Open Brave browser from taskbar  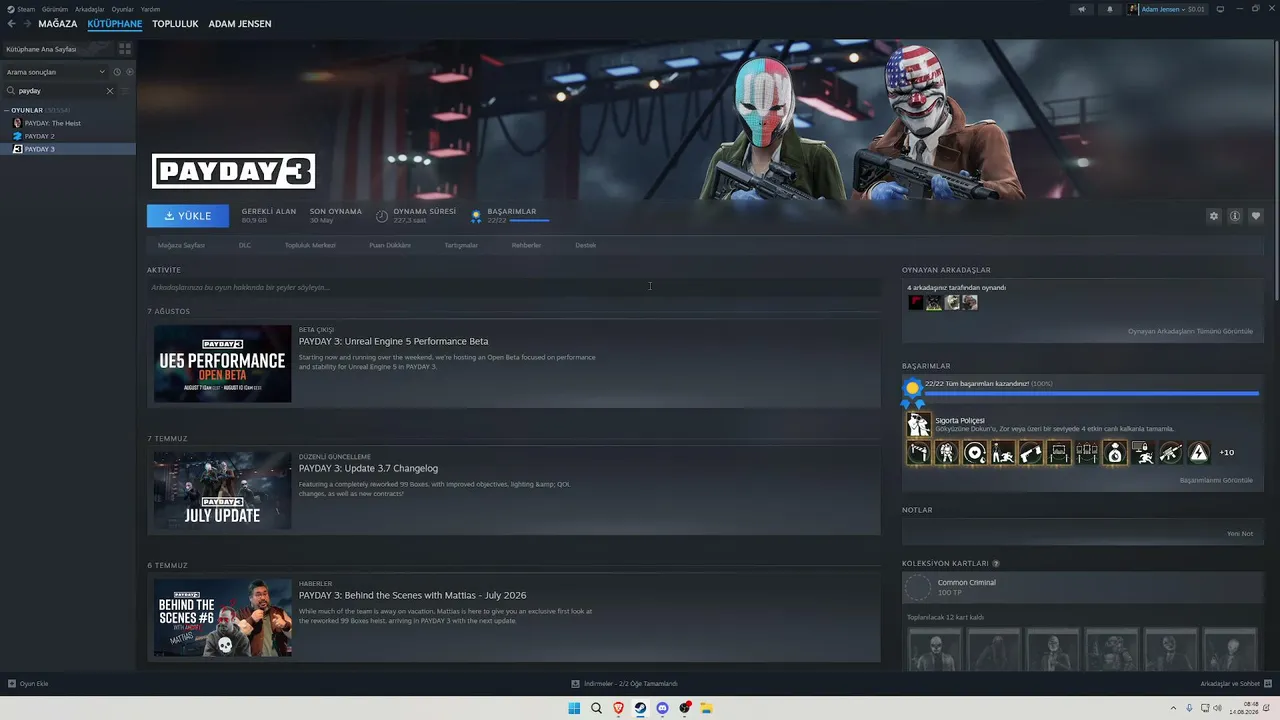point(618,708)
